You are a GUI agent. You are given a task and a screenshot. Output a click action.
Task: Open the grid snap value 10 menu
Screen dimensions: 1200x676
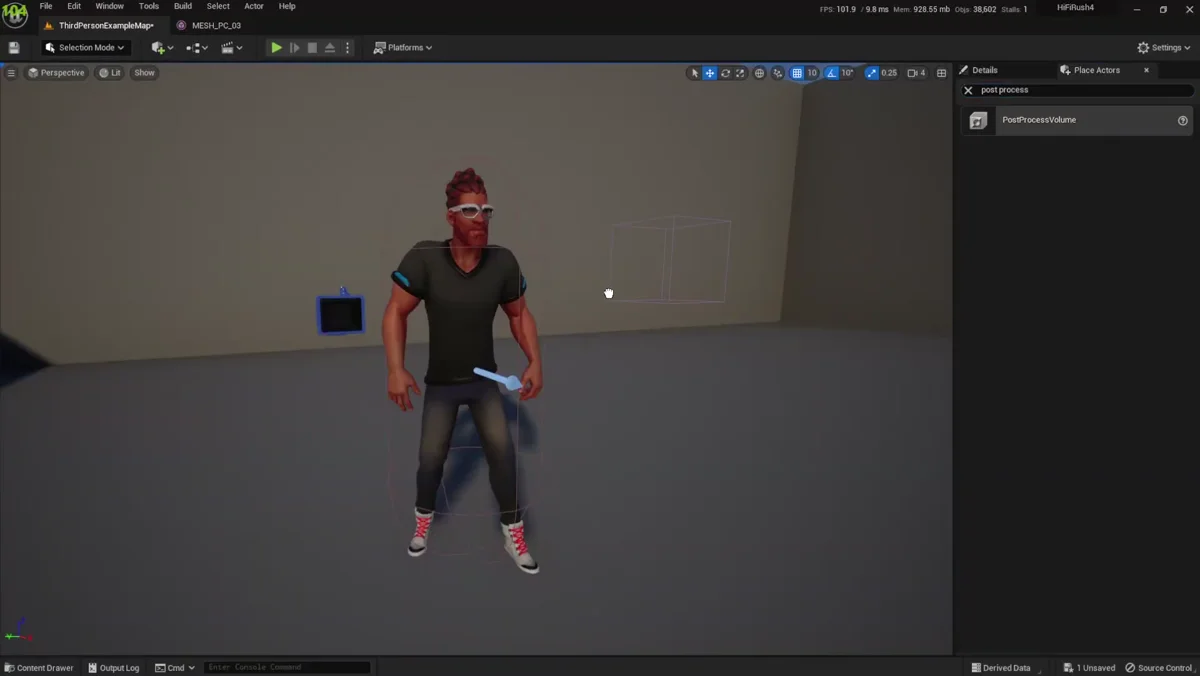coord(812,73)
